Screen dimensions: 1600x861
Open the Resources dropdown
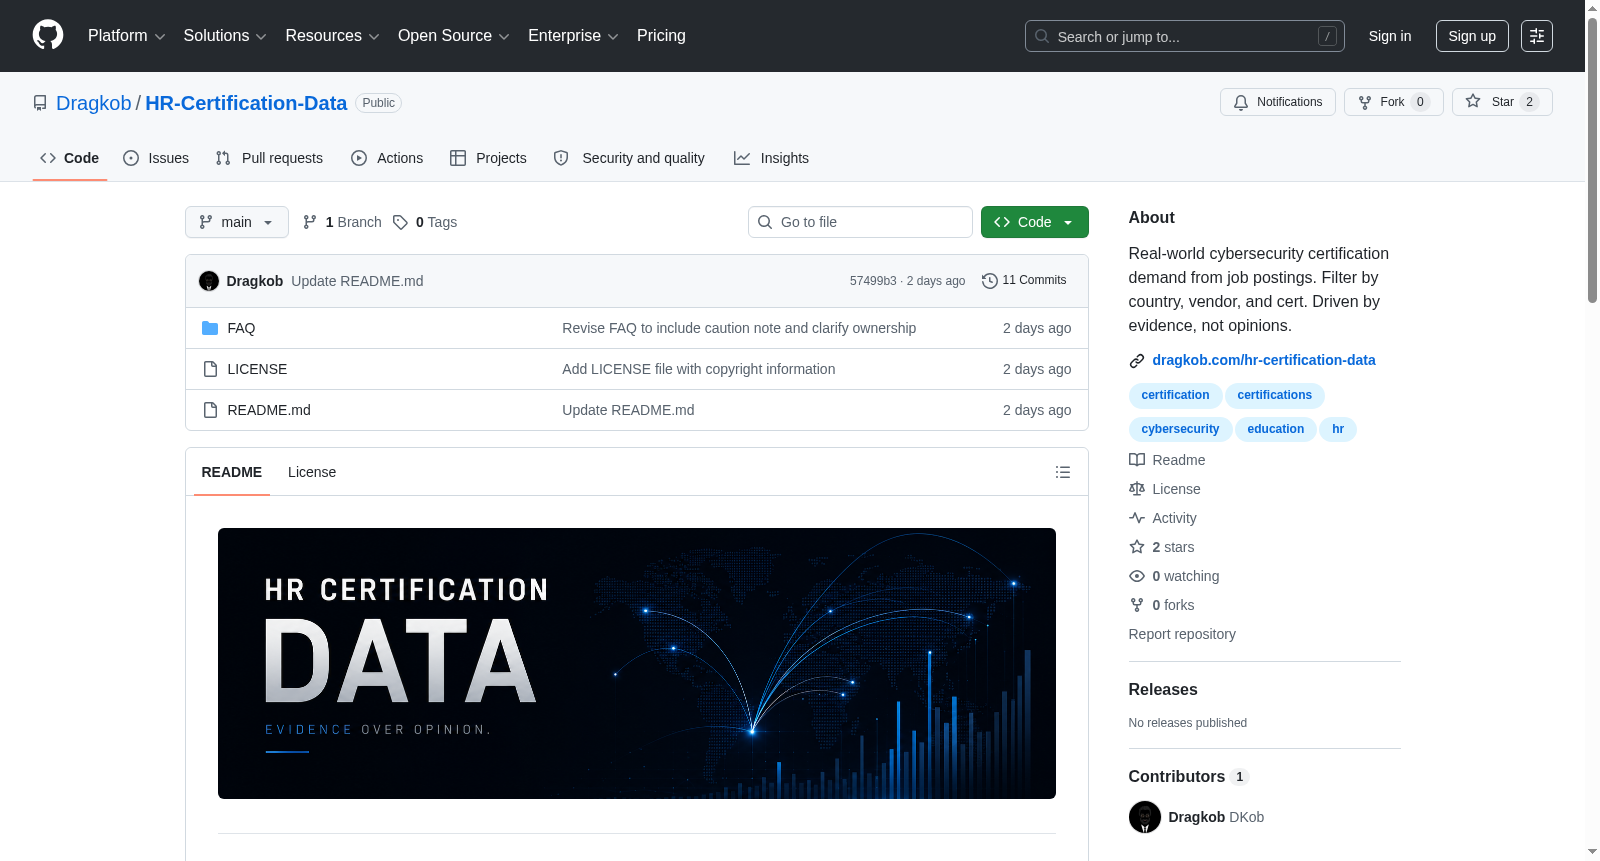point(332,36)
